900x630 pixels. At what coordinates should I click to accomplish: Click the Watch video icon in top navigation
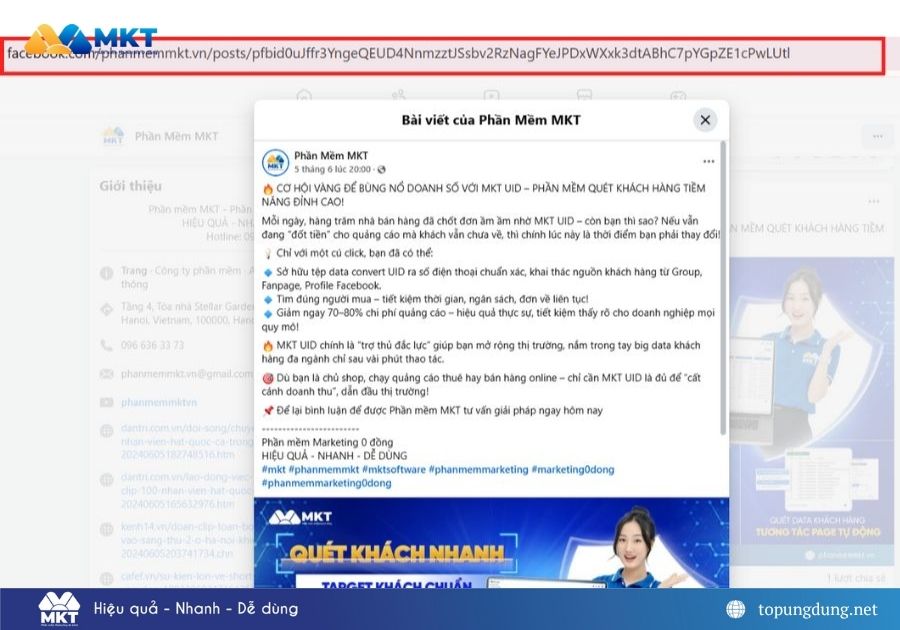click(x=491, y=95)
